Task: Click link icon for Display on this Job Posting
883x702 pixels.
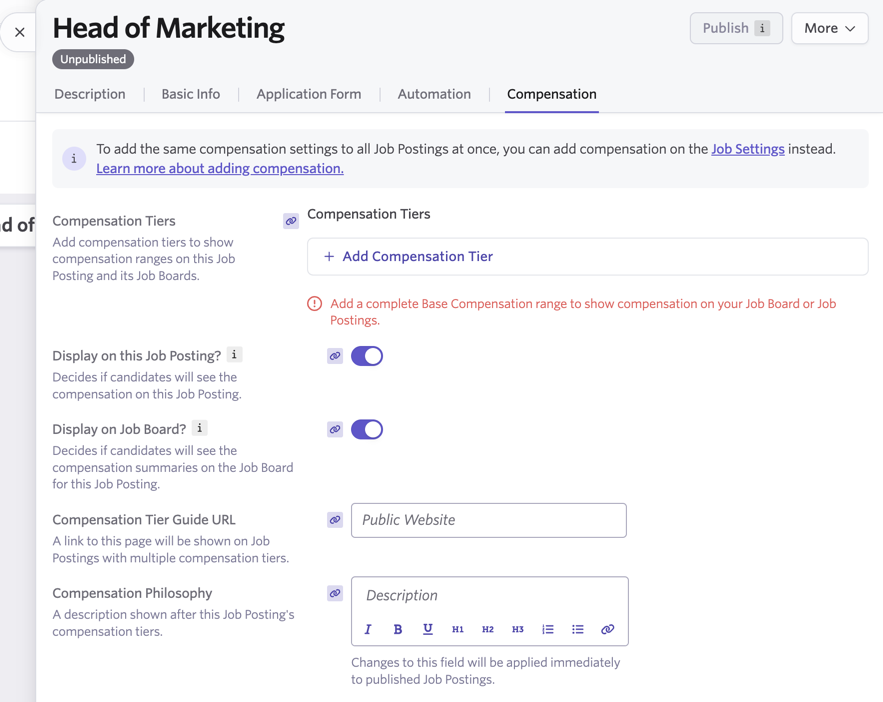Action: [x=335, y=356]
